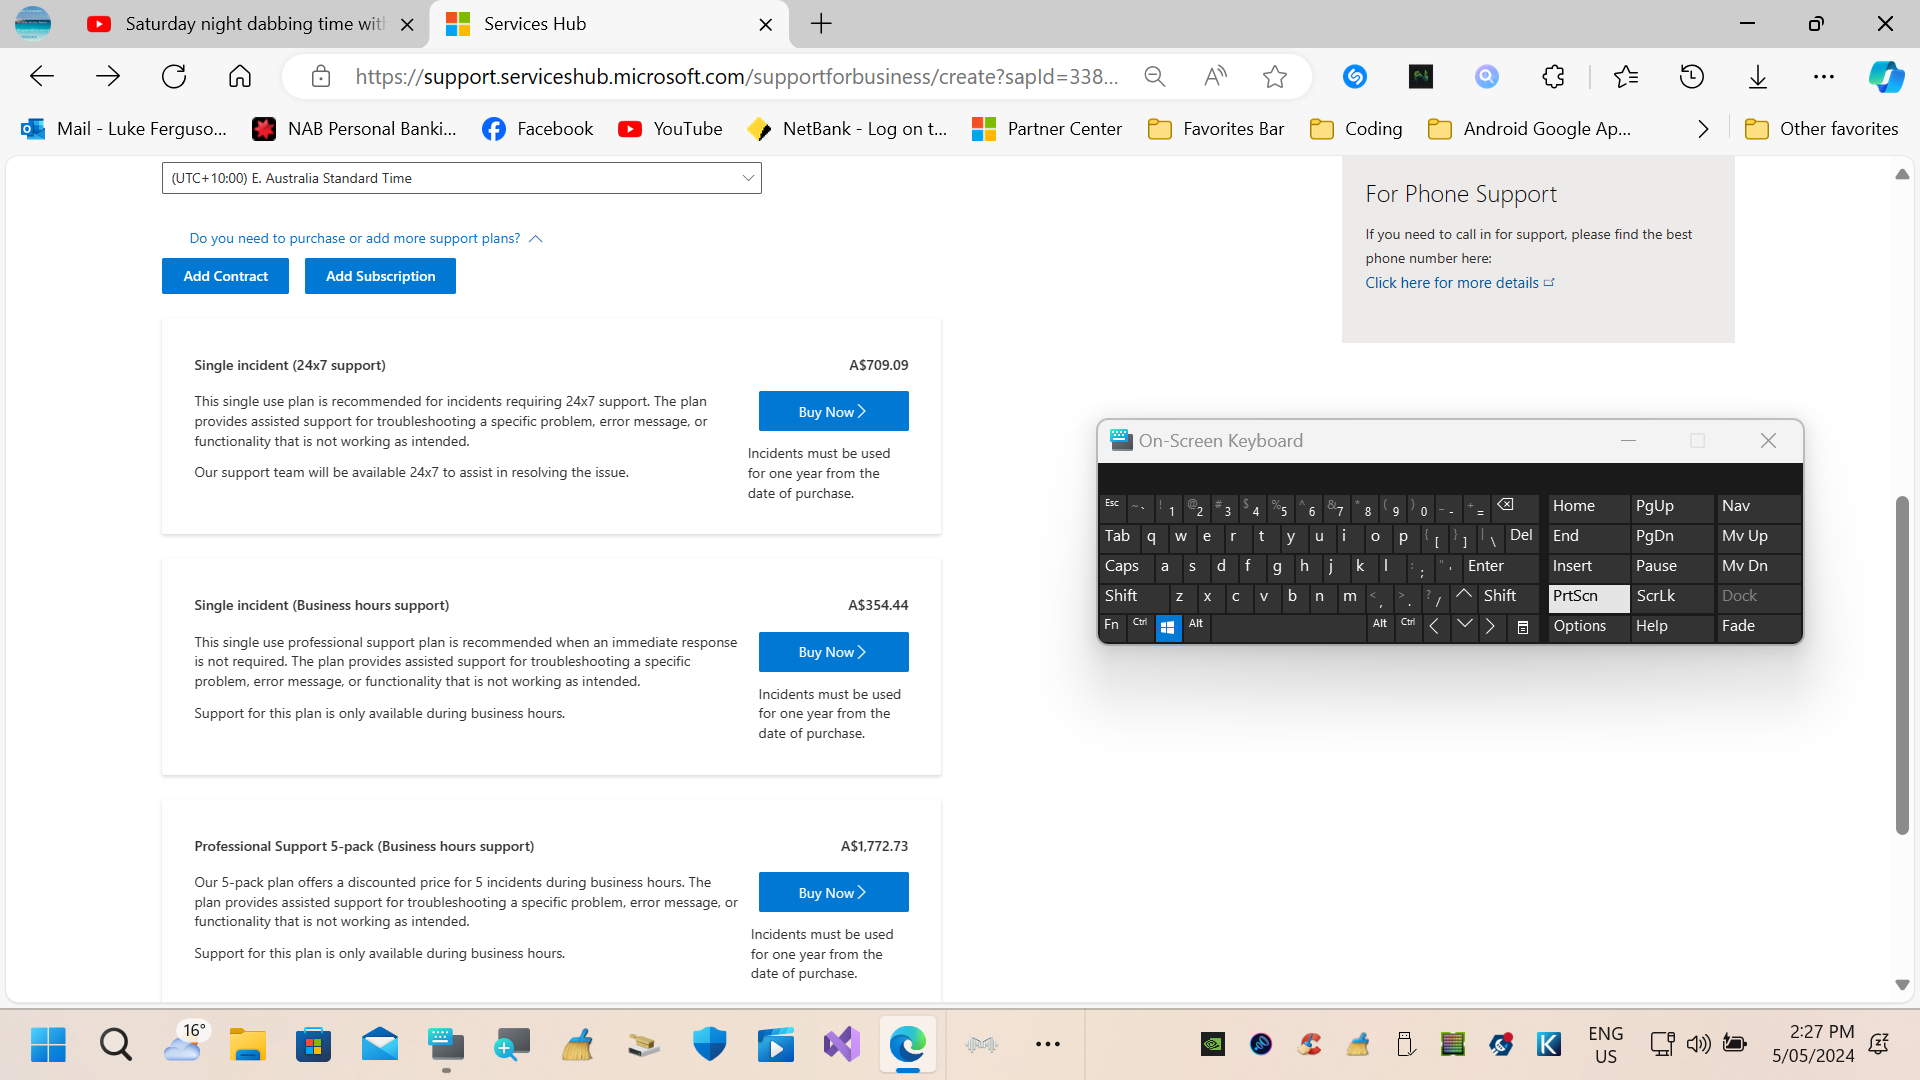Click the Add Contract button

[x=224, y=274]
